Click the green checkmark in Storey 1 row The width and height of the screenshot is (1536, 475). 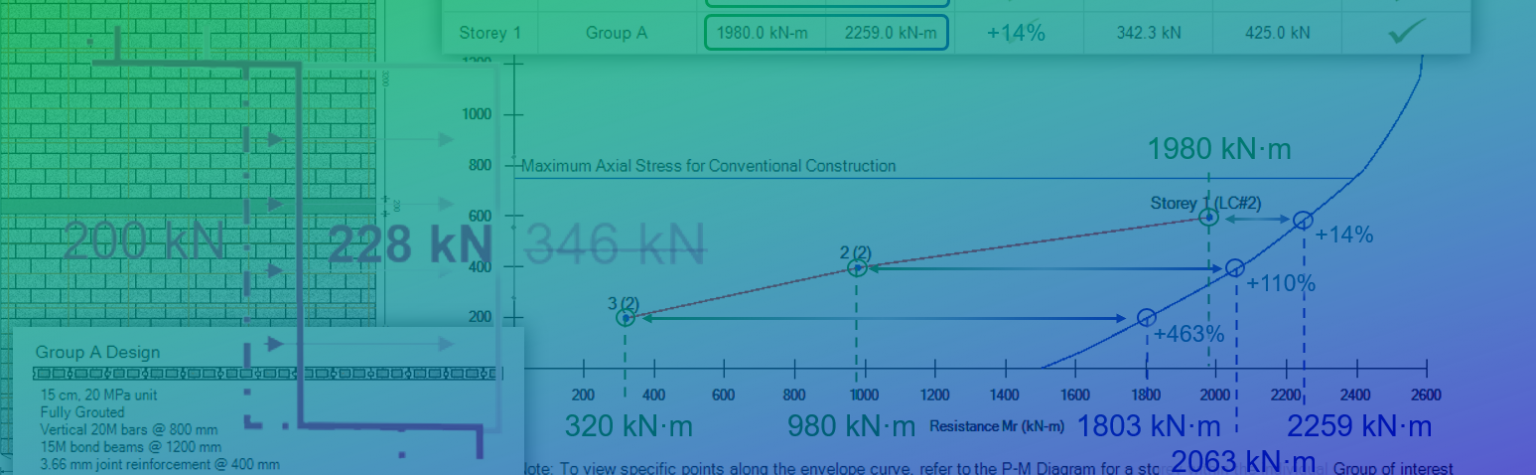tap(1406, 32)
